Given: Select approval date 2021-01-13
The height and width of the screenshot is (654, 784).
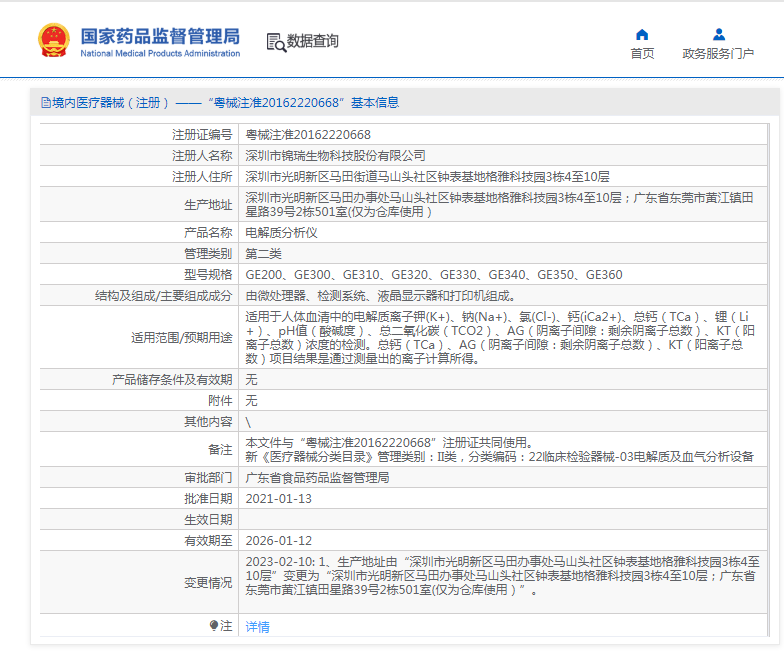Looking at the screenshot, I should pyautogui.click(x=278, y=499).
